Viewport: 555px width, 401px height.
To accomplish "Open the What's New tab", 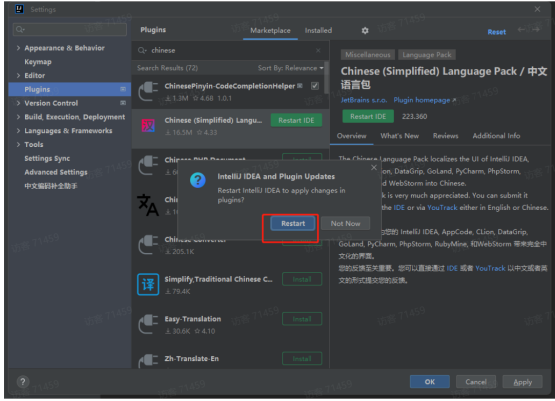I will pos(400,136).
